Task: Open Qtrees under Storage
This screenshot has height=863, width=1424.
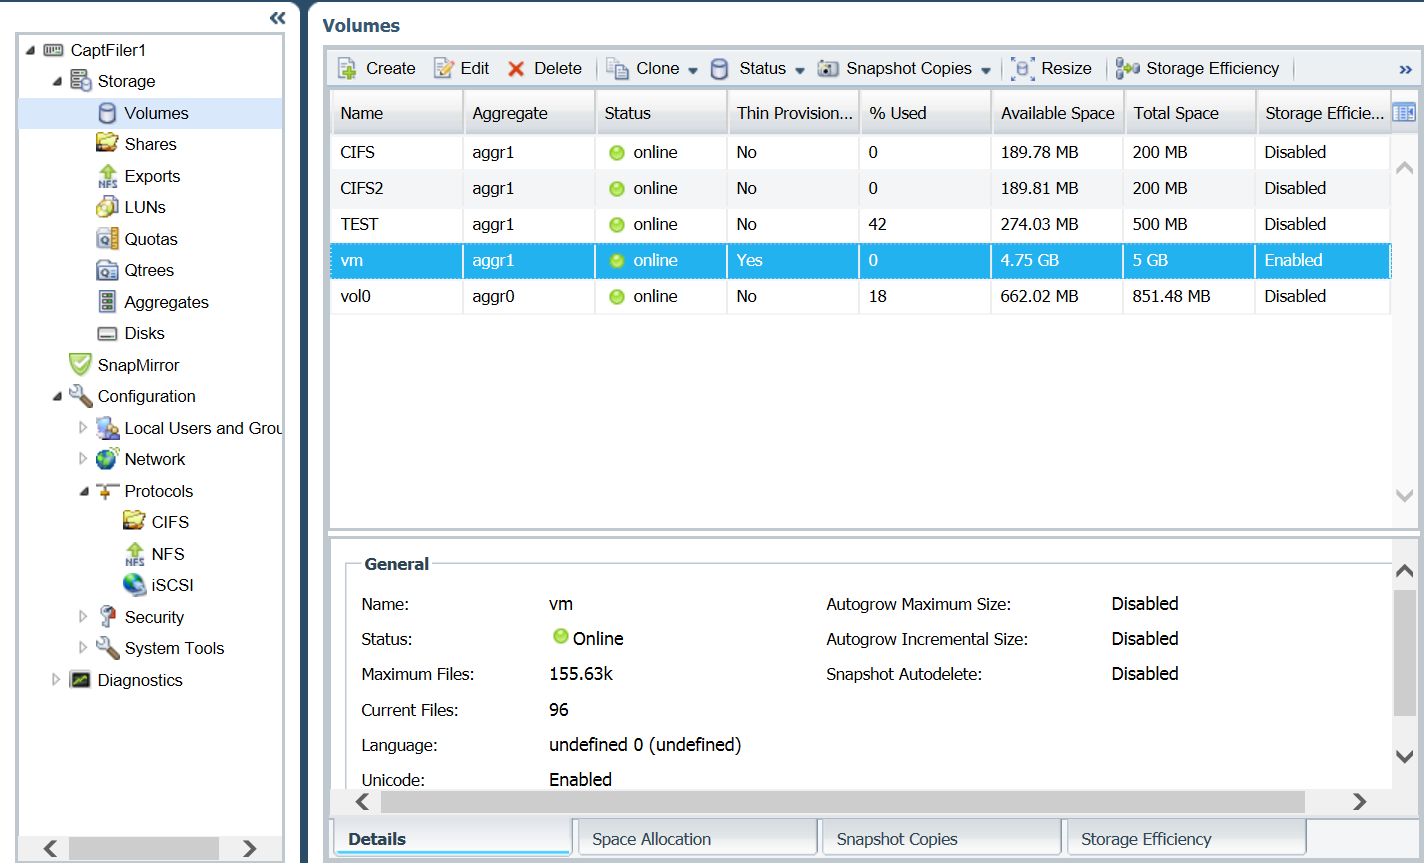Action: tap(149, 270)
